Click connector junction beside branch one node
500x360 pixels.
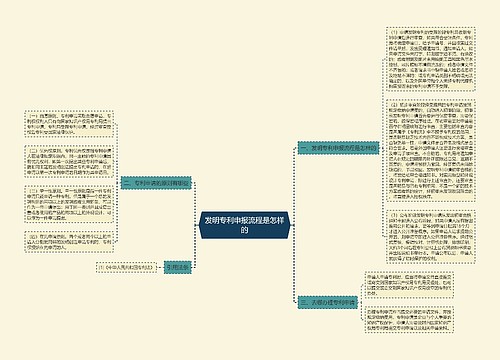(x=382, y=148)
